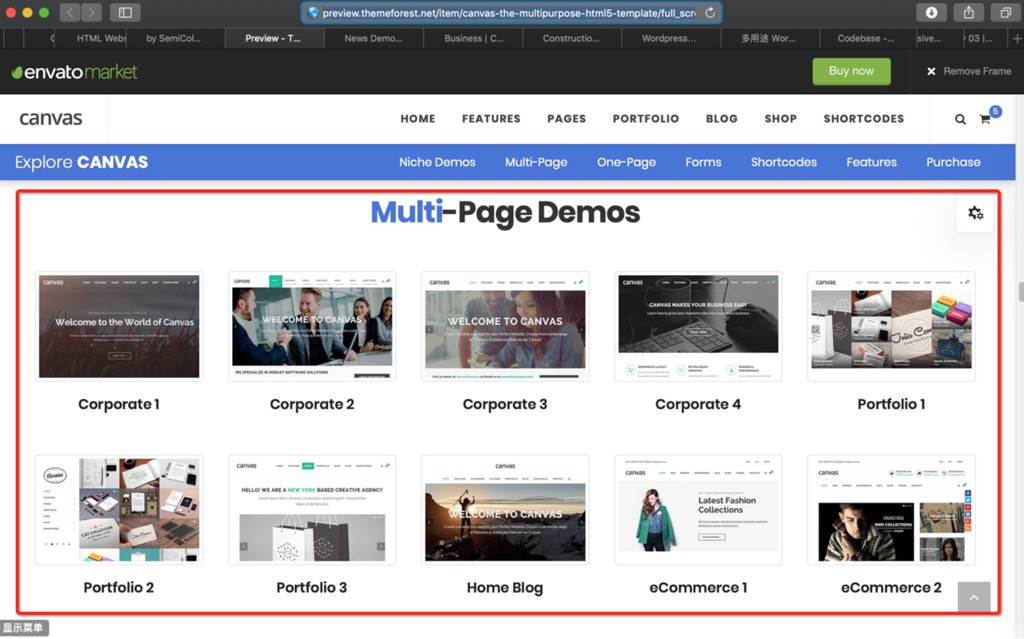Click the page vertical scrollbar thumb
Image resolution: width=1024 pixels, height=639 pixels.
(1020, 290)
